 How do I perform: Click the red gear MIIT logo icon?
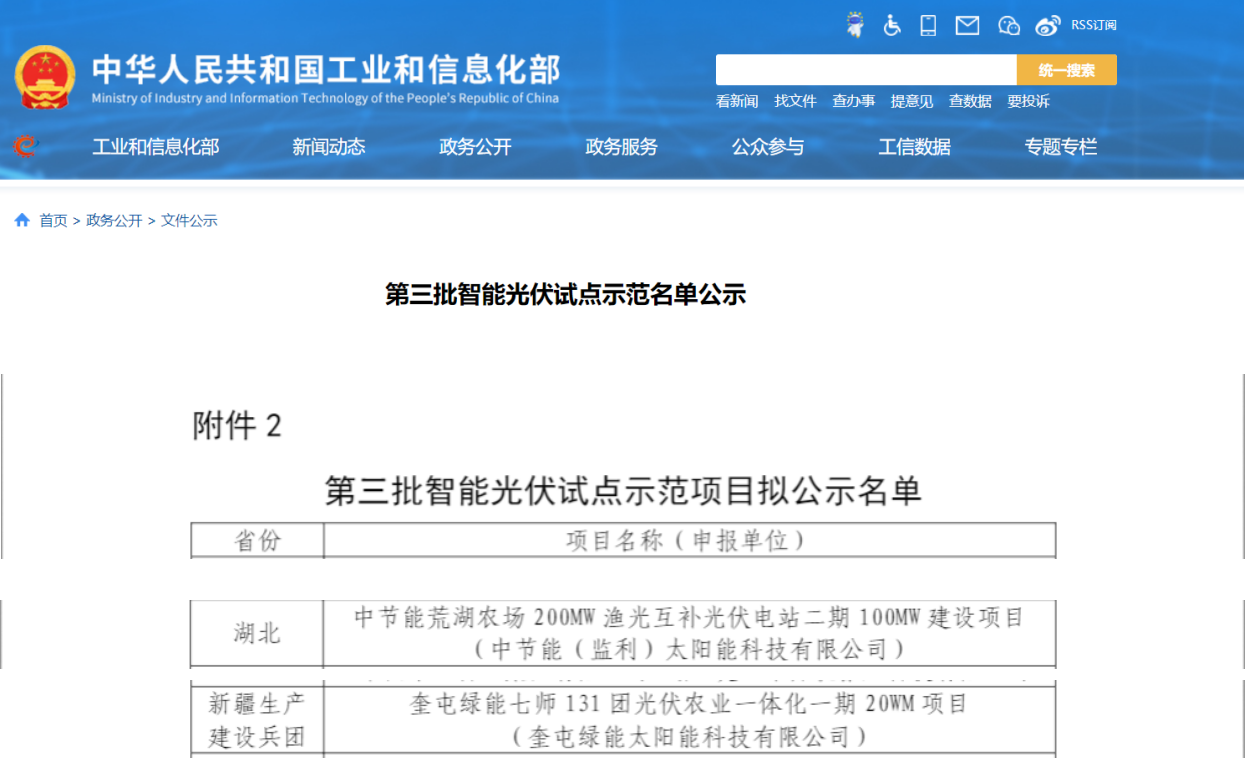pos(25,147)
